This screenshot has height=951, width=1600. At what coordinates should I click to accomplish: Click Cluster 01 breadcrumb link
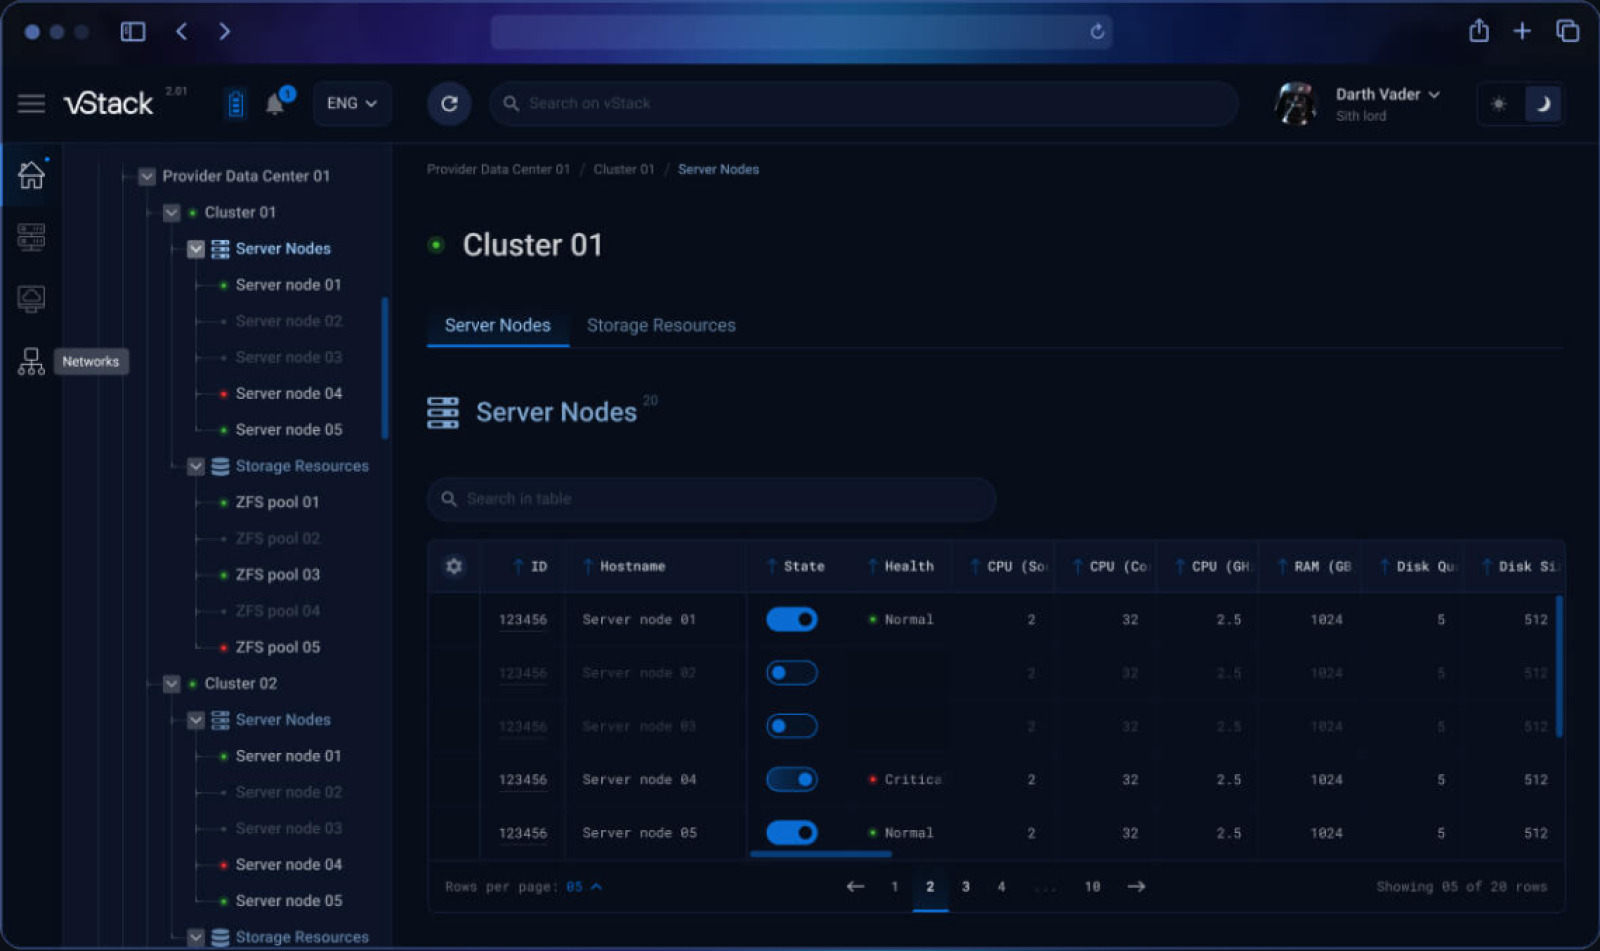(623, 169)
